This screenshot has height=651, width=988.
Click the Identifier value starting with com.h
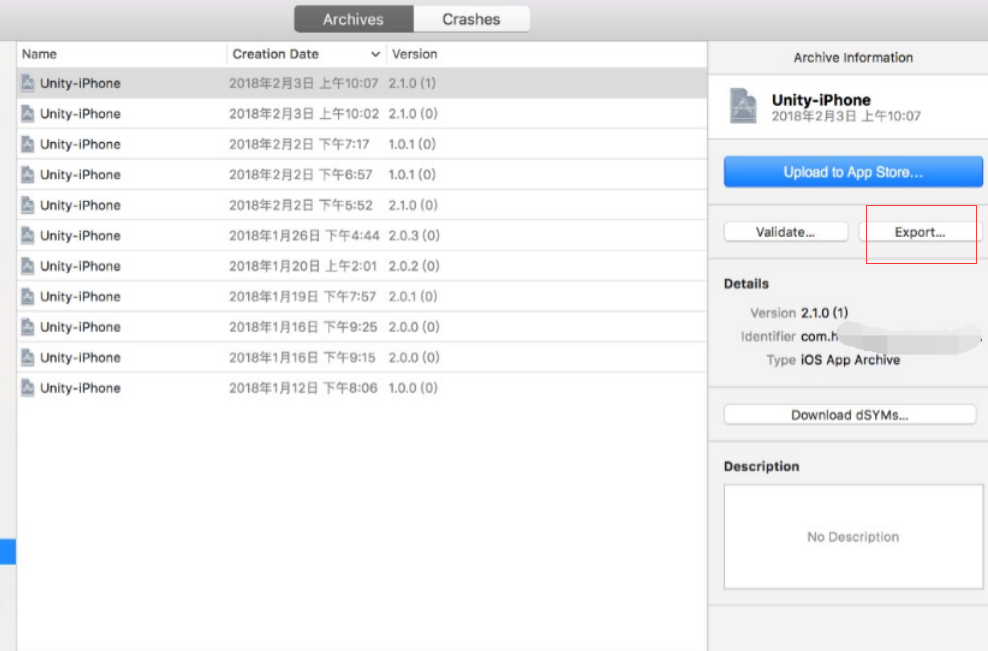[x=891, y=337]
